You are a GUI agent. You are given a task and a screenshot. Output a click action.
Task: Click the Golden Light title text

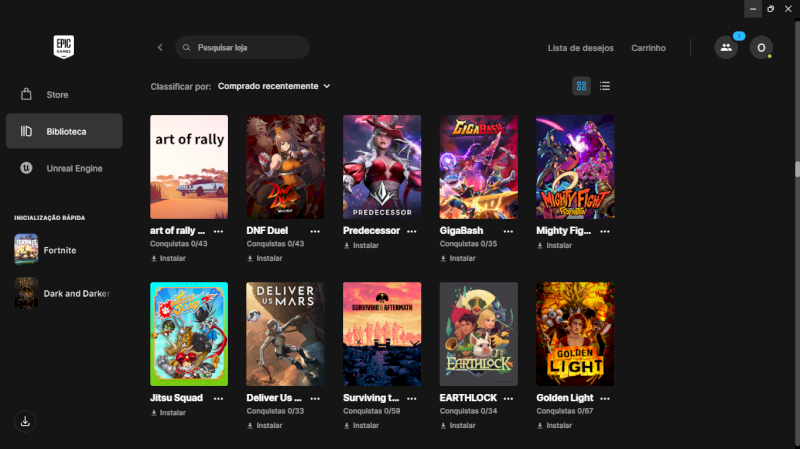pos(565,398)
